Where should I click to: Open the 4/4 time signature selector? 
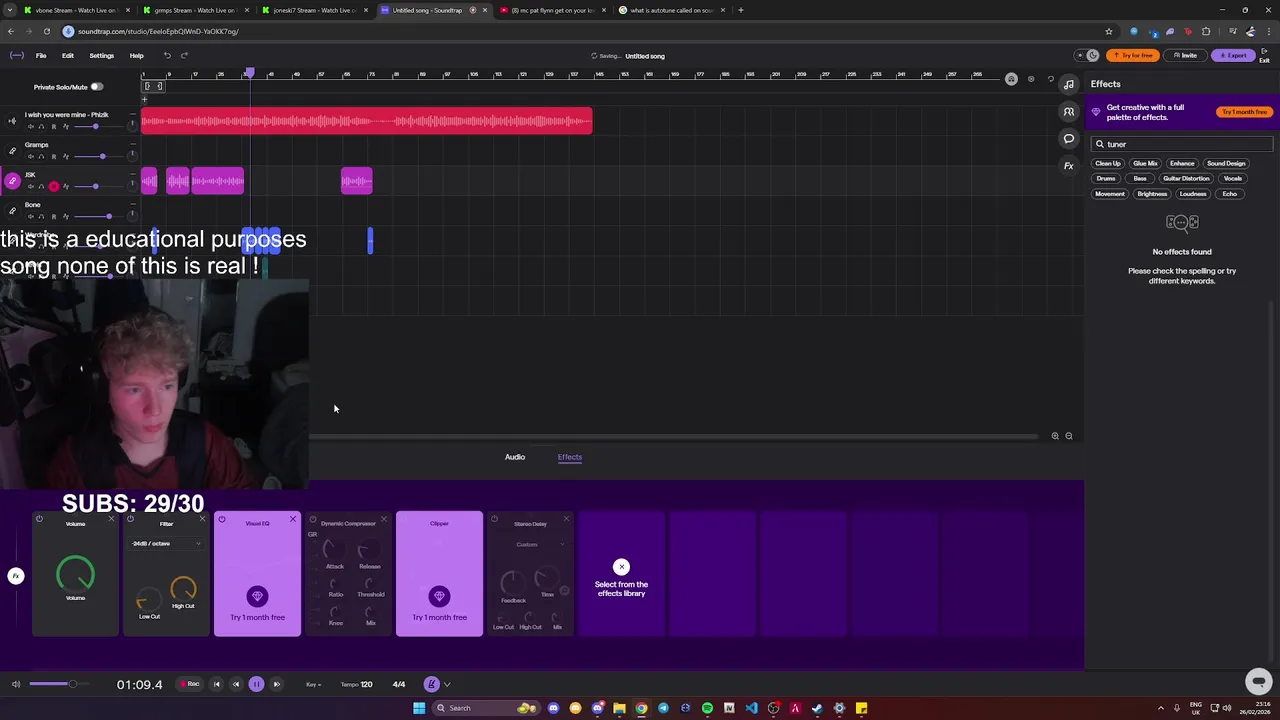(399, 685)
